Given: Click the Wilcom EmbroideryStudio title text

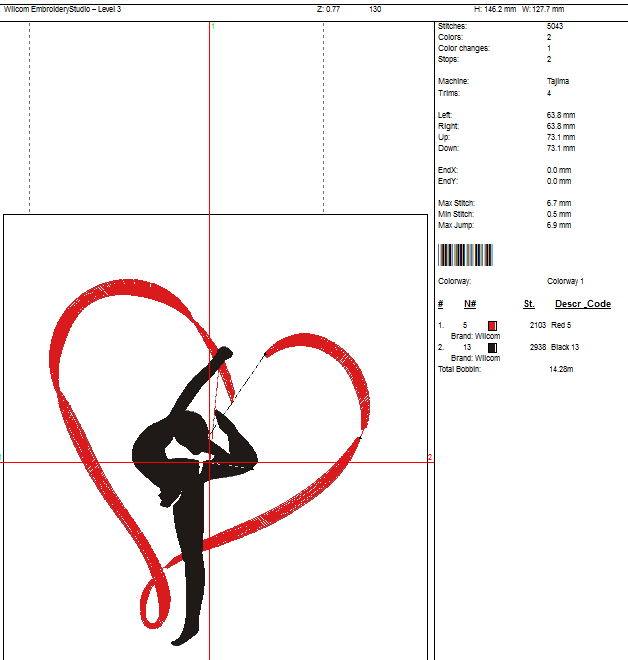Looking at the screenshot, I should coord(62,8).
